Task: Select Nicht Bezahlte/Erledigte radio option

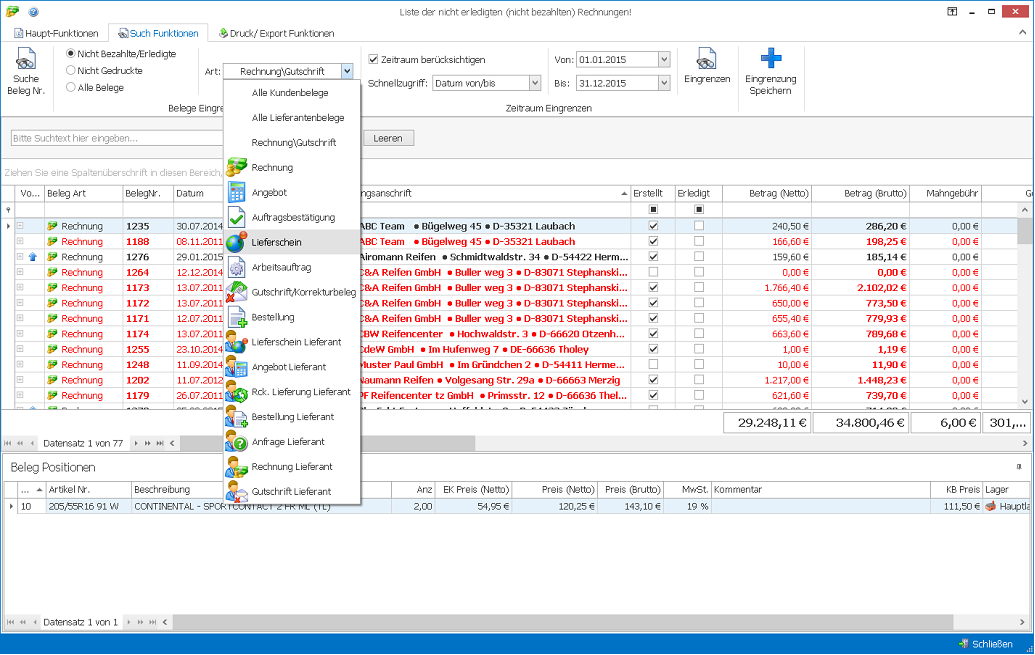Action: (x=71, y=53)
